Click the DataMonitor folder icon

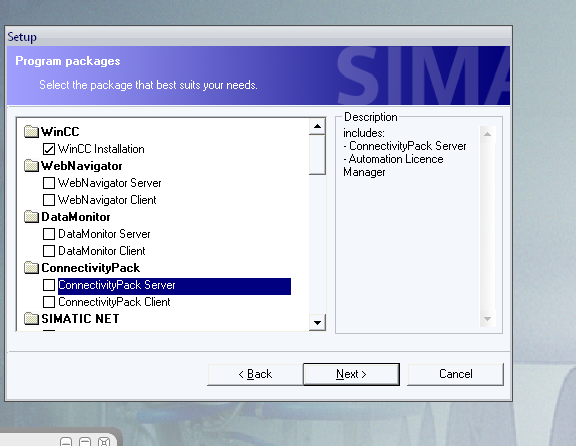[x=31, y=216]
